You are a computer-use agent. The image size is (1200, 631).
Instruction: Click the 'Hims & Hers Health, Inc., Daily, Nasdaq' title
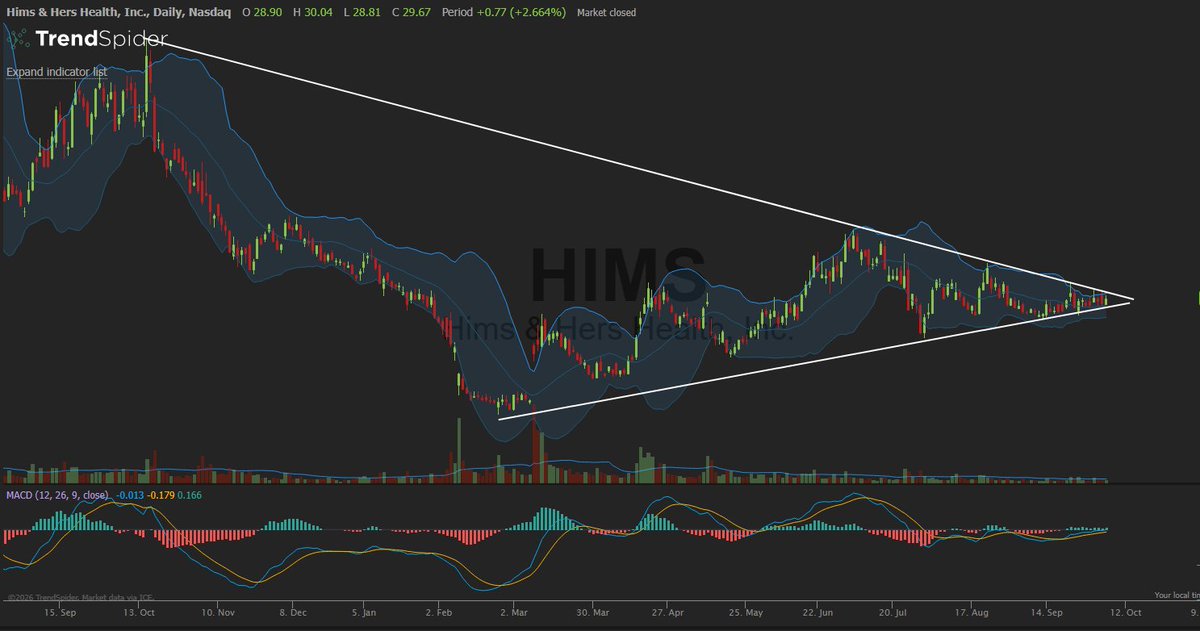click(118, 13)
